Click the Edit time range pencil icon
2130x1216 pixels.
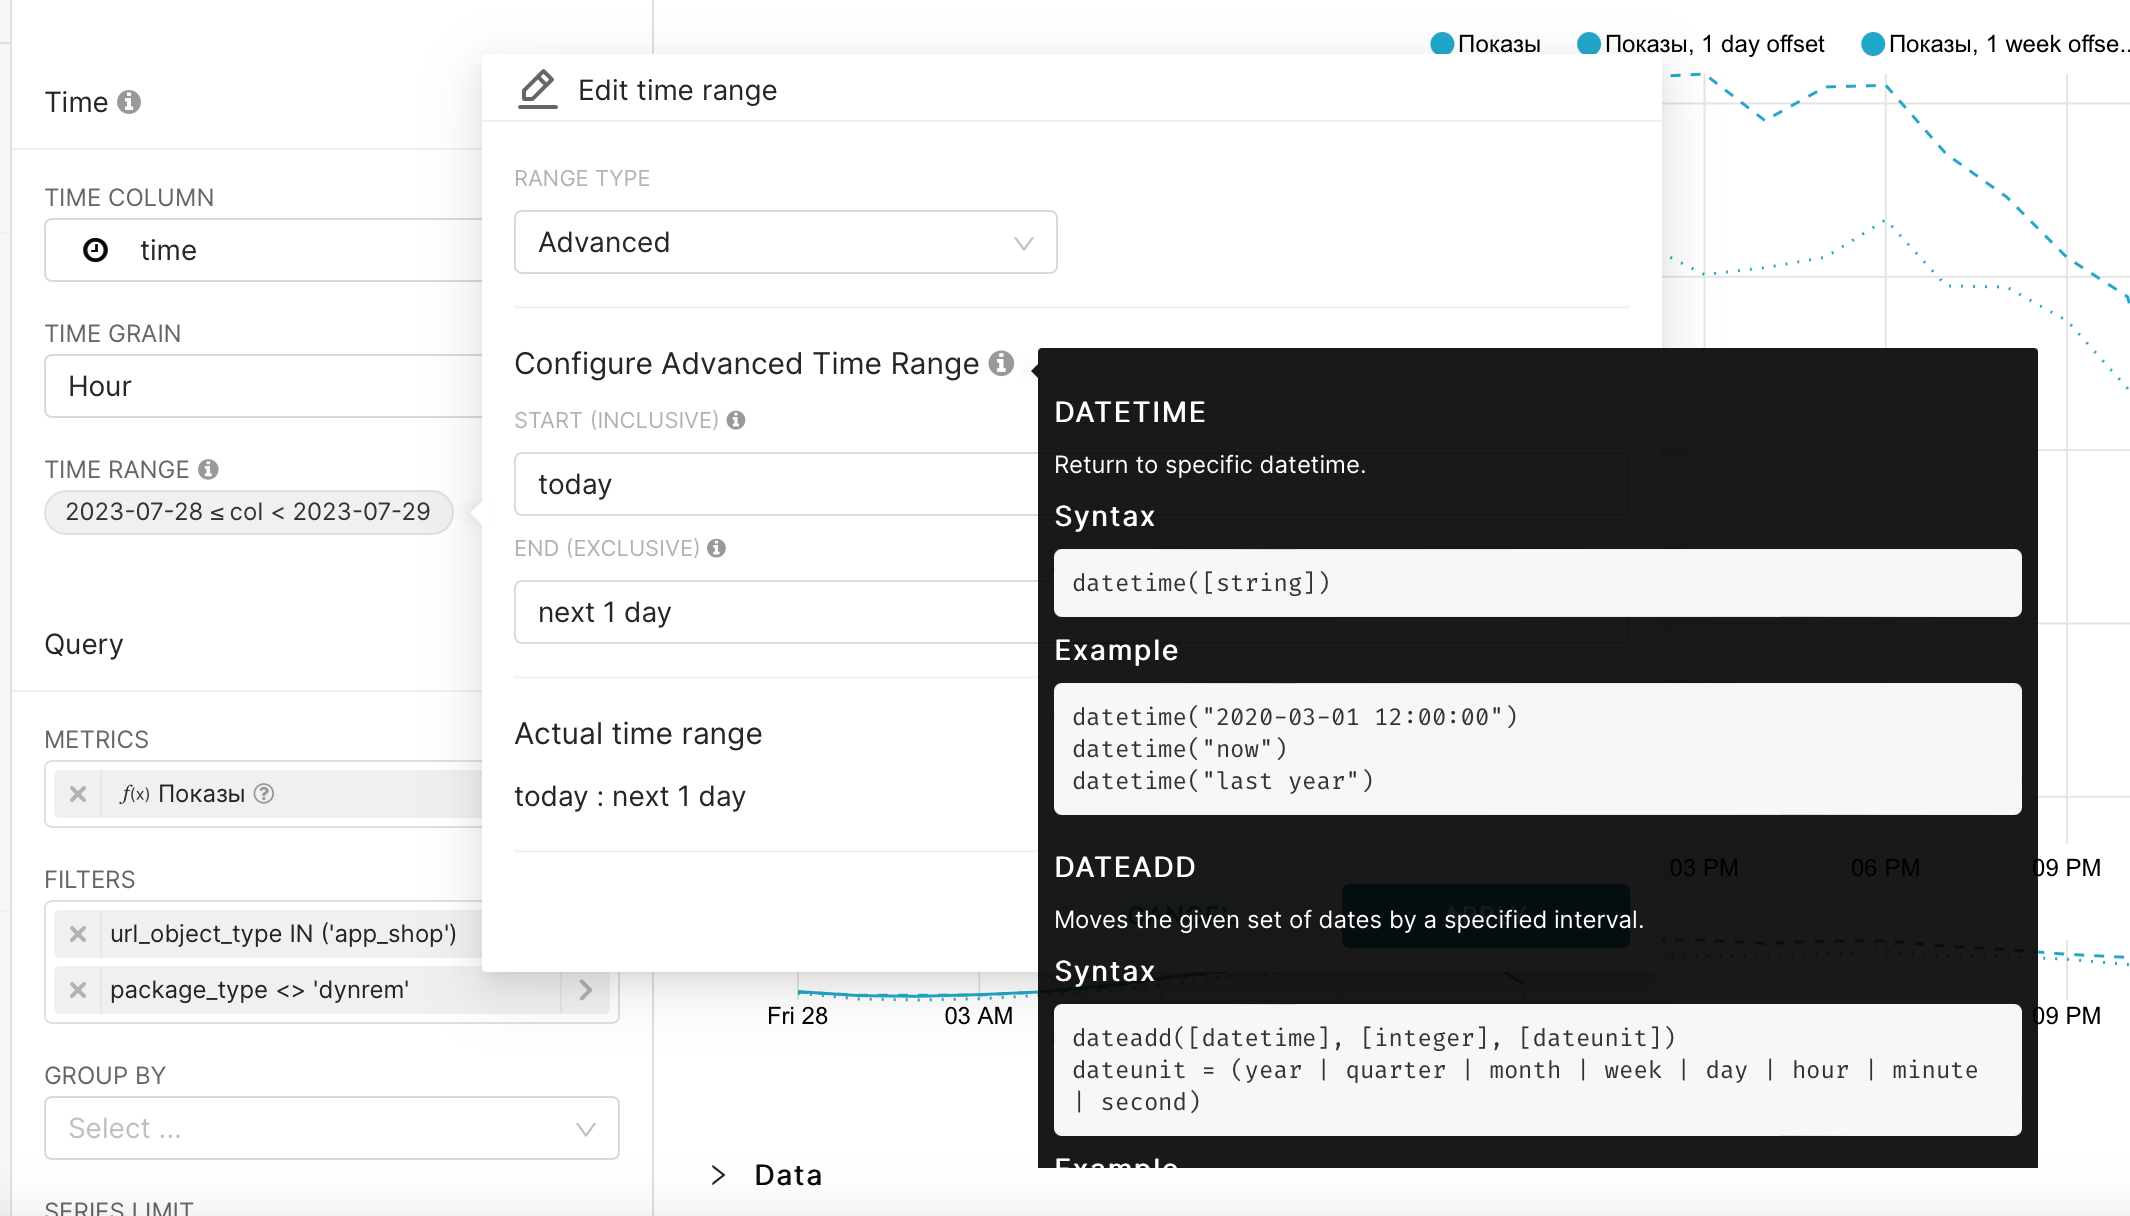[x=537, y=88]
